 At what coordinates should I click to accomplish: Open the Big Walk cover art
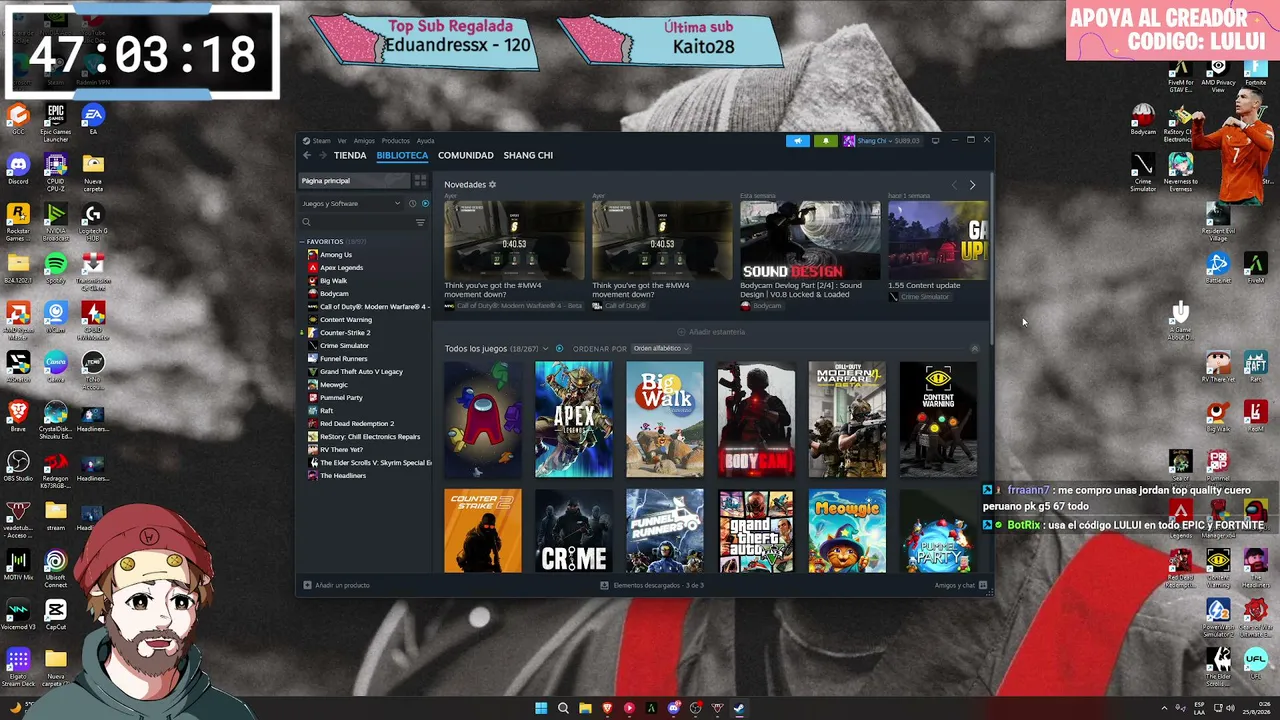tap(665, 420)
